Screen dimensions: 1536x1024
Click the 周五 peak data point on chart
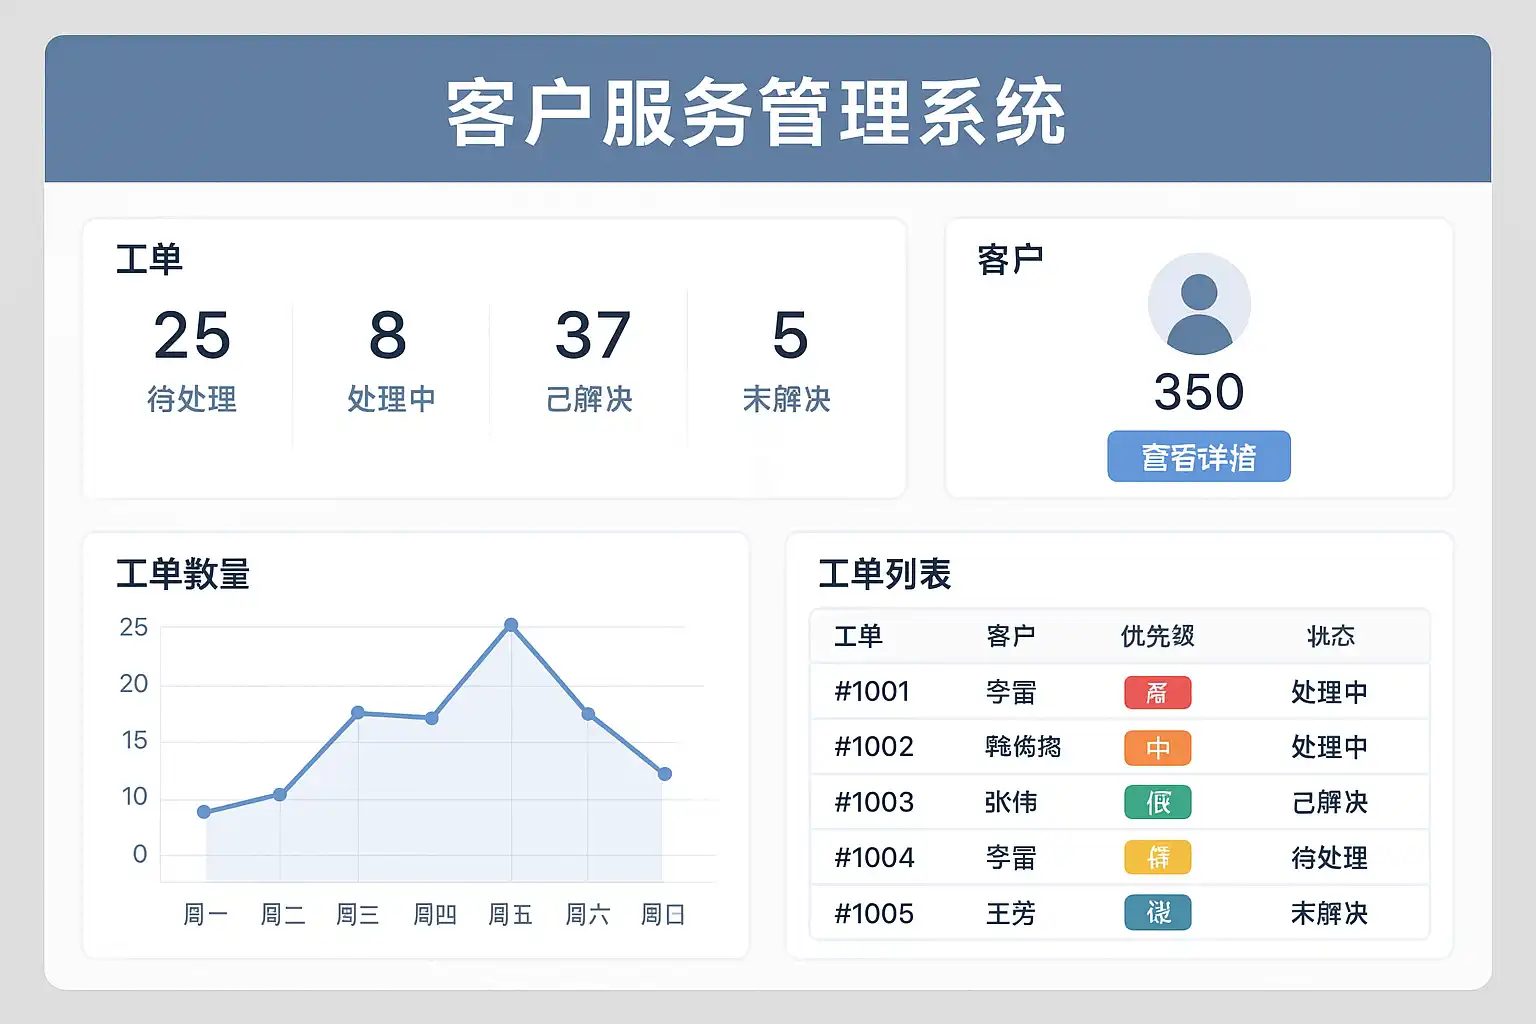(x=511, y=625)
